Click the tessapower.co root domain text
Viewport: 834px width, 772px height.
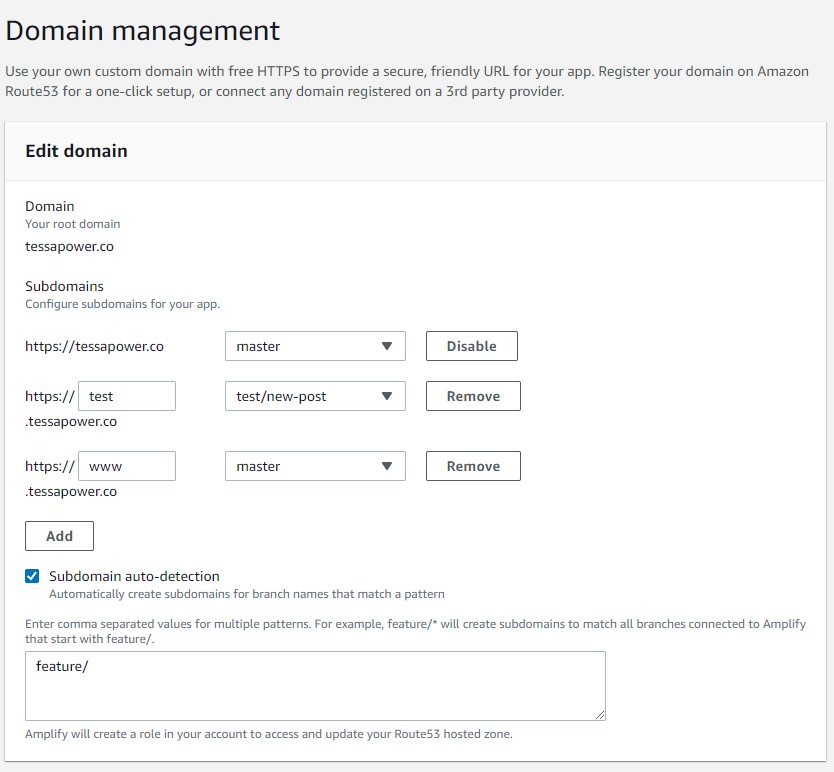tap(68, 246)
